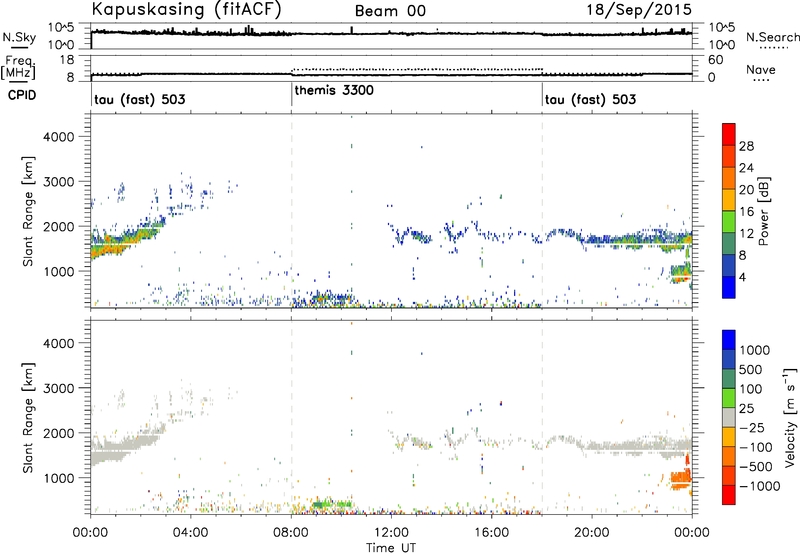Click the '20:00' time axis tick label
The image size is (800, 554).
tap(592, 533)
